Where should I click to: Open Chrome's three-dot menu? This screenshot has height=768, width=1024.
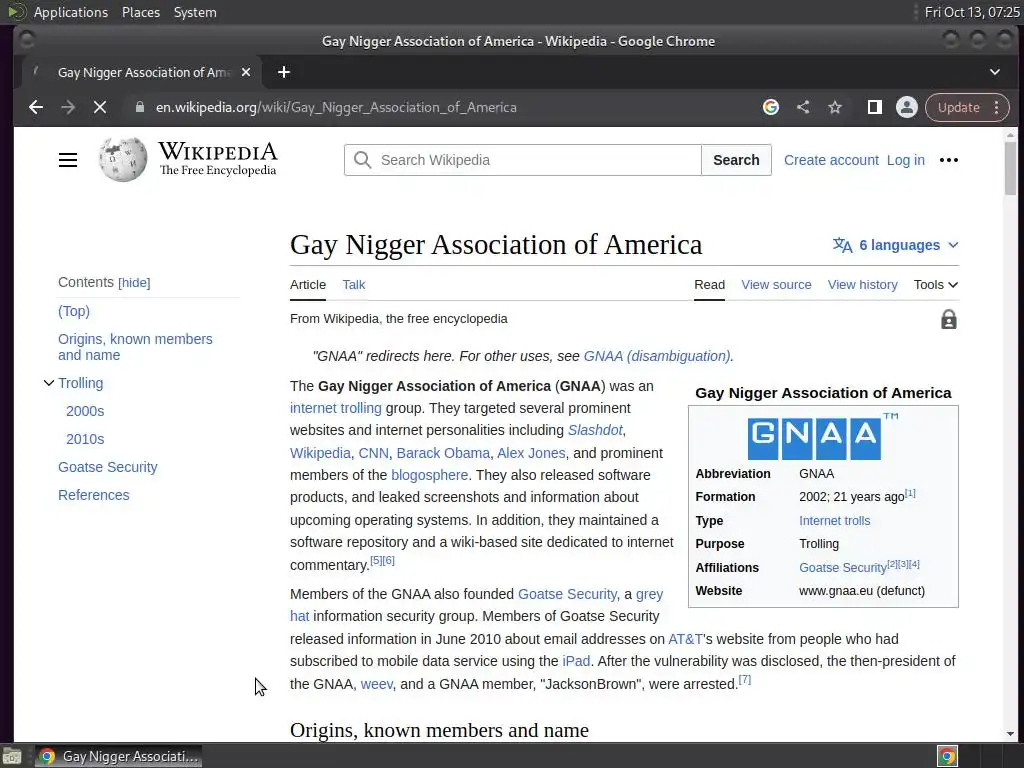click(x=997, y=107)
